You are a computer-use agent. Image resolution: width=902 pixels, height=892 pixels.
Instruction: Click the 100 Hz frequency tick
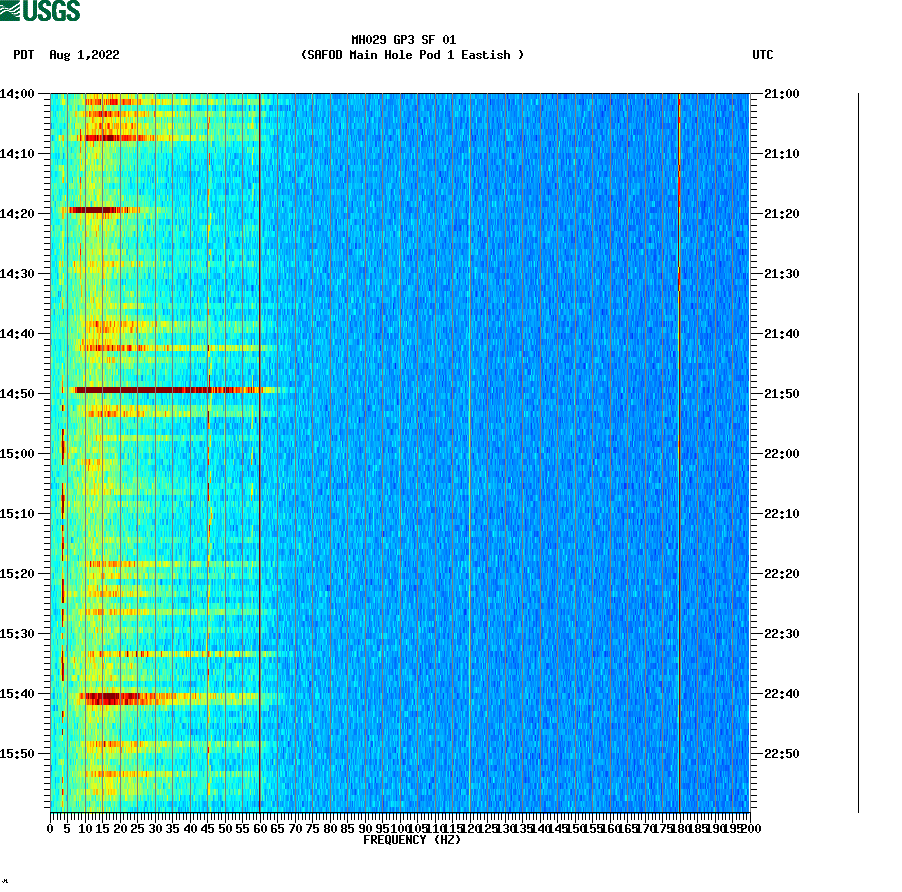(x=397, y=829)
